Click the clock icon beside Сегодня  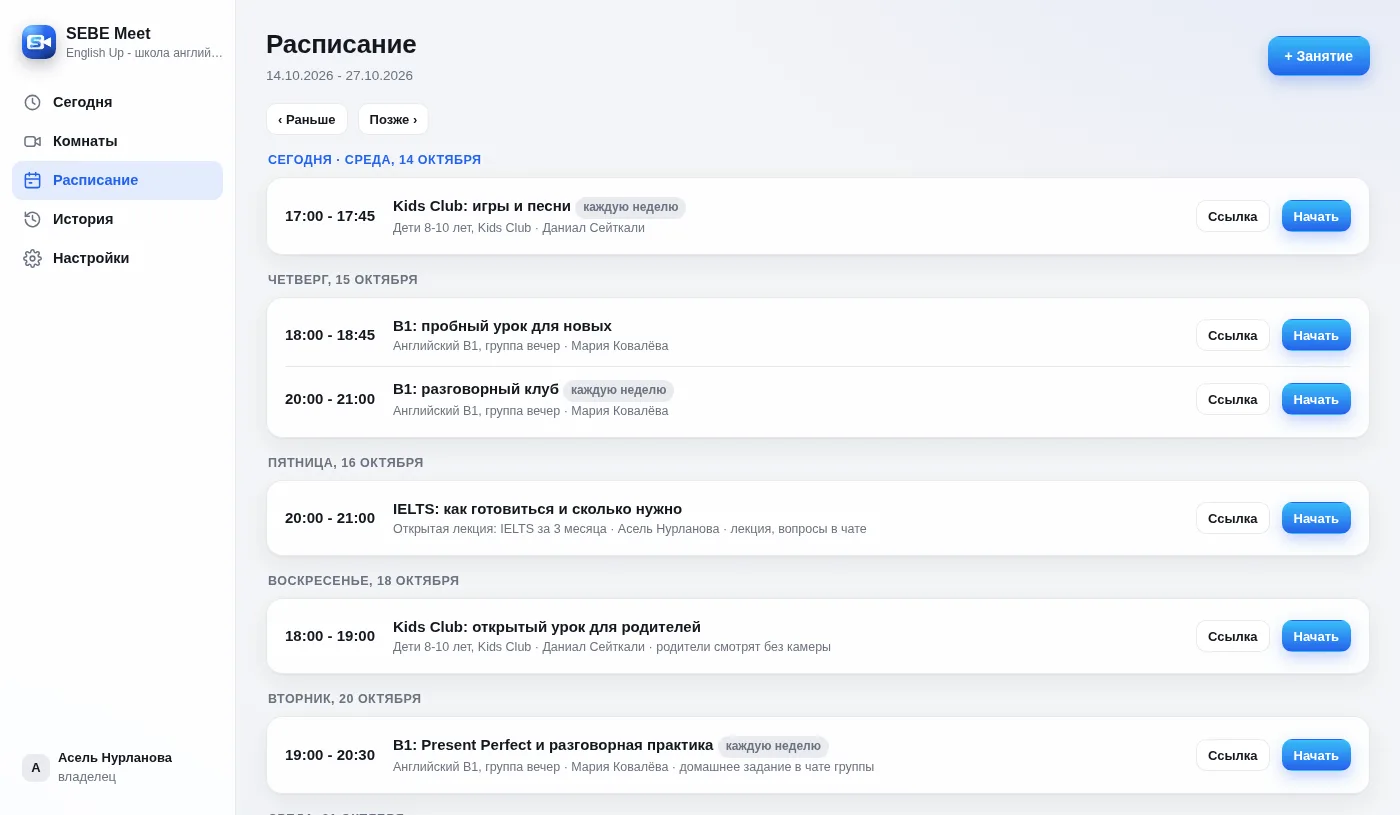[32, 102]
